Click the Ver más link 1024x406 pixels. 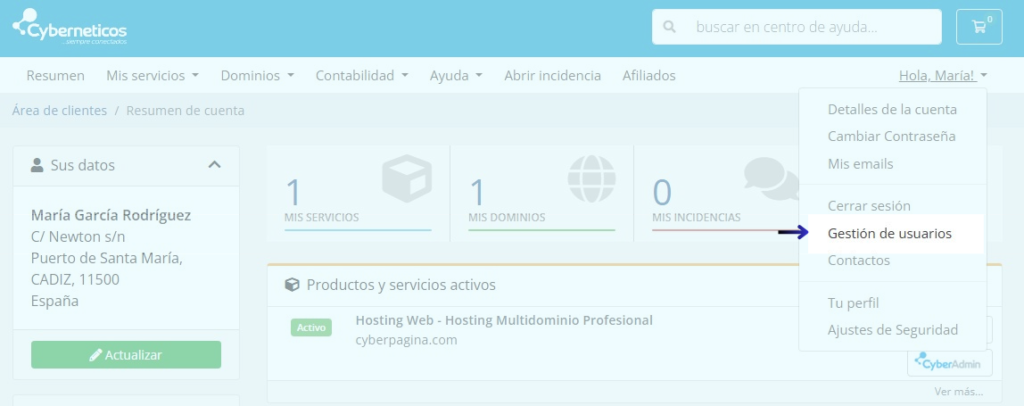click(x=959, y=392)
